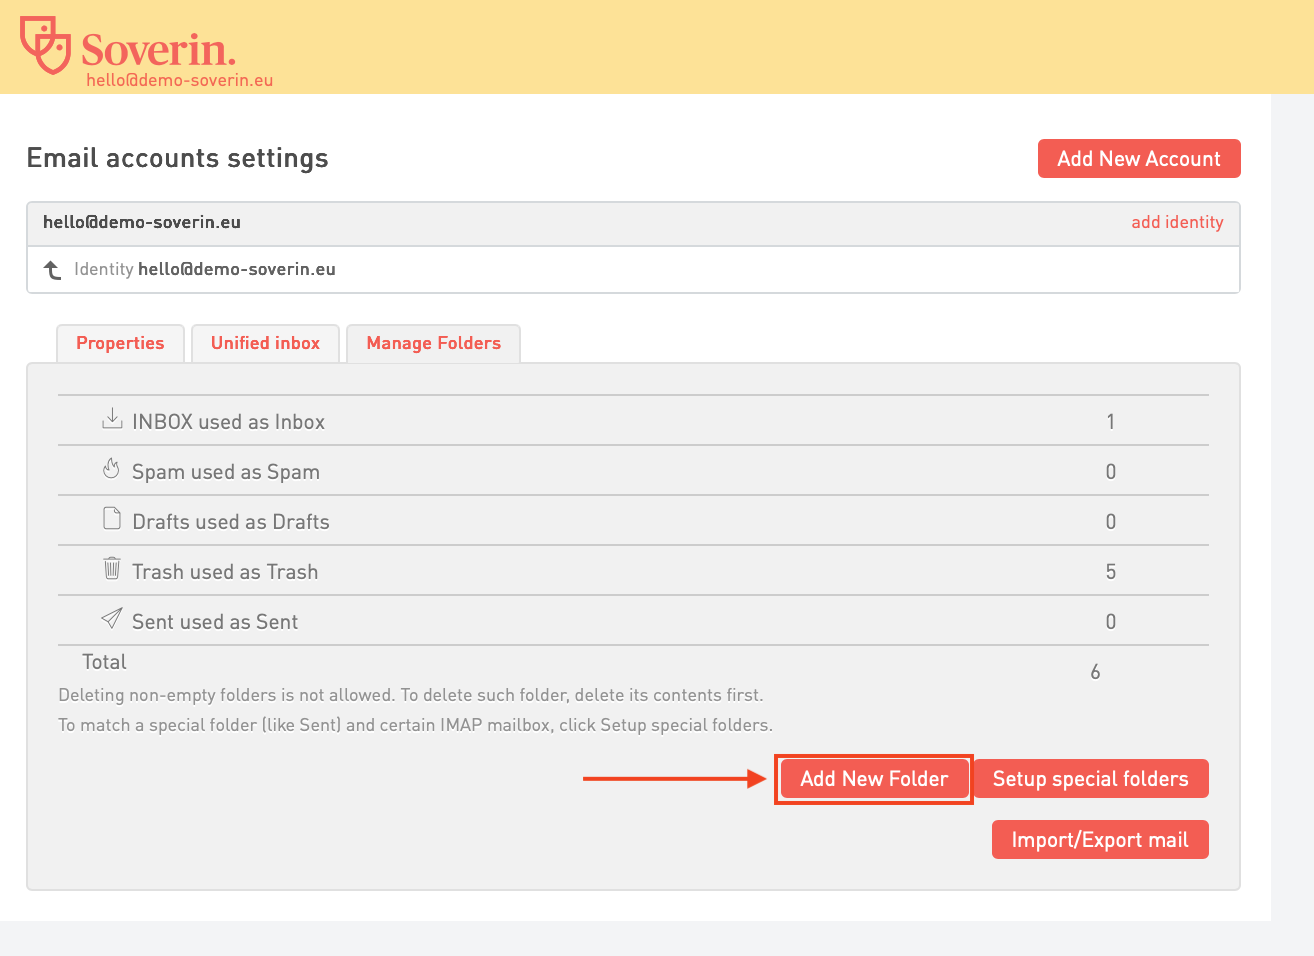The image size is (1314, 956).
Task: Click the identity arrow icon
Action: pos(53,270)
